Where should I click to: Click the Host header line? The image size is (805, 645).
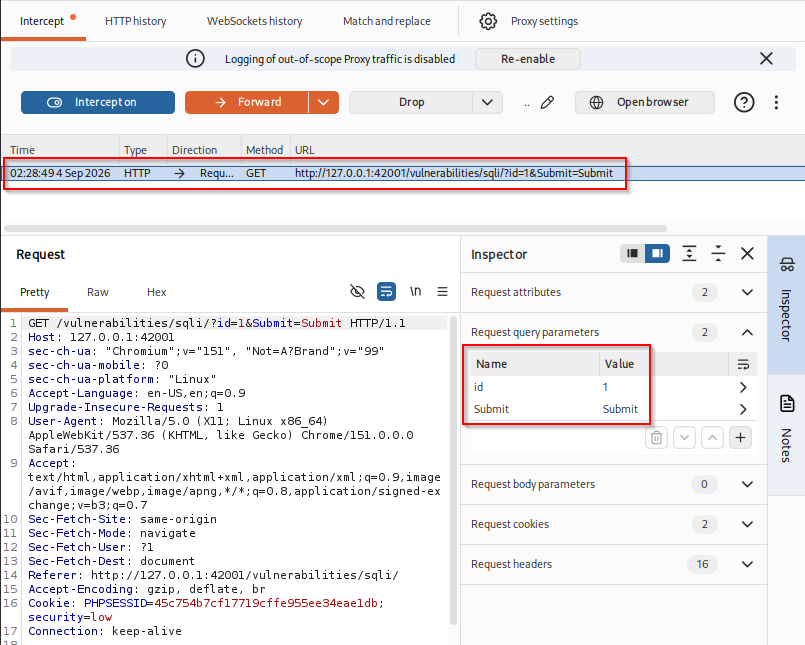pyautogui.click(x=101, y=337)
